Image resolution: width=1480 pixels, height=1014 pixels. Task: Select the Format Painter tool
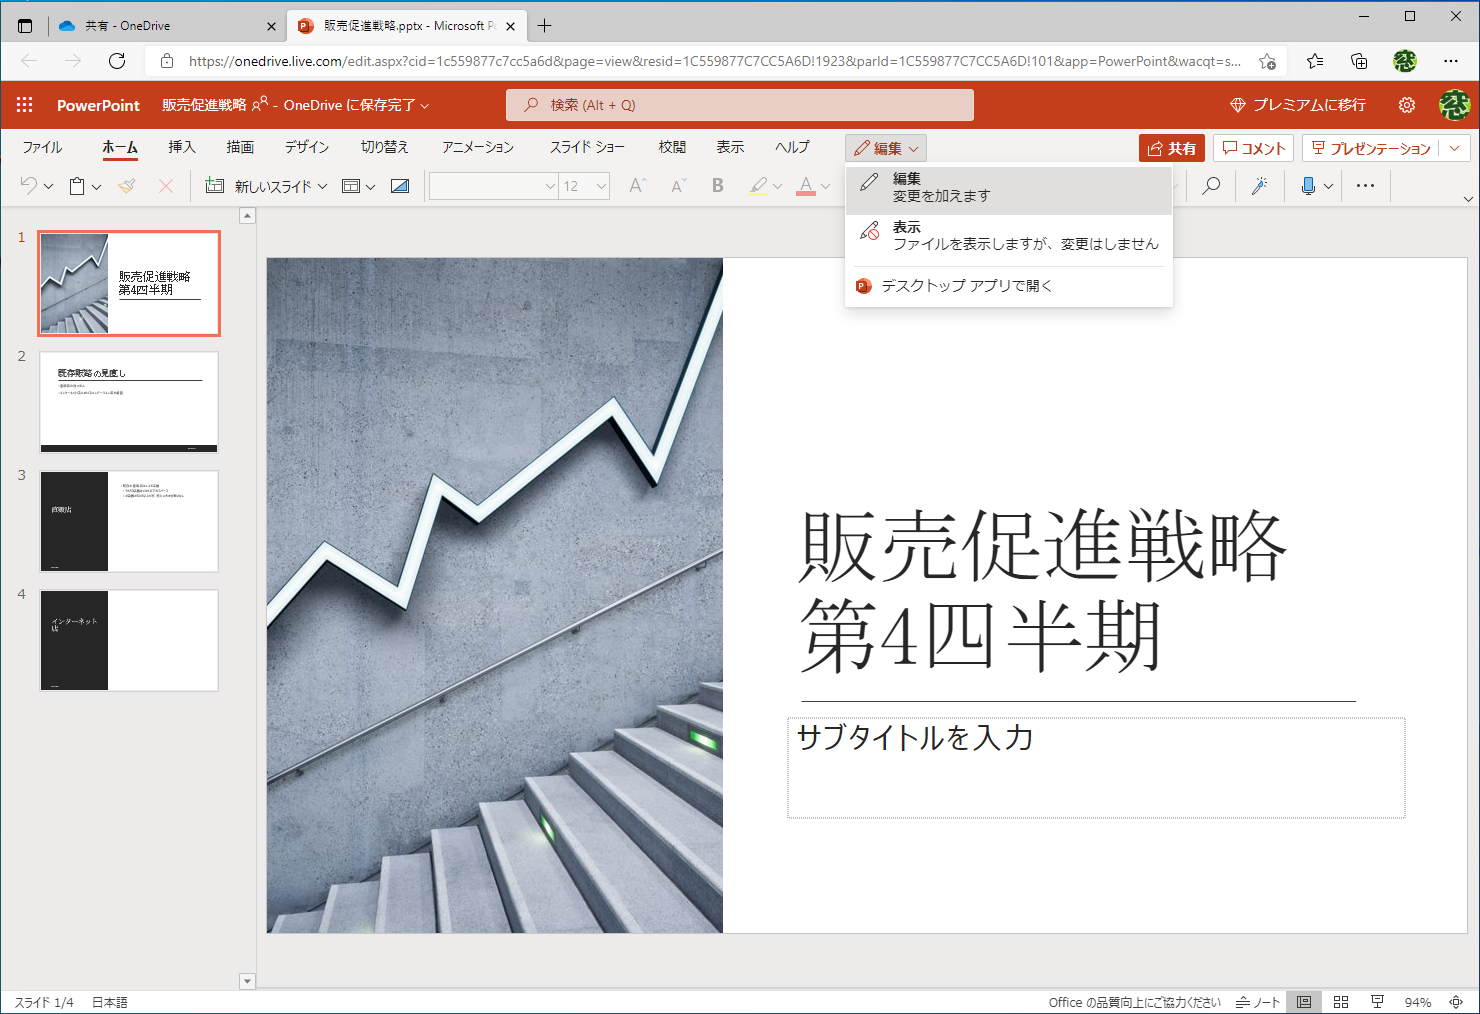[127, 186]
